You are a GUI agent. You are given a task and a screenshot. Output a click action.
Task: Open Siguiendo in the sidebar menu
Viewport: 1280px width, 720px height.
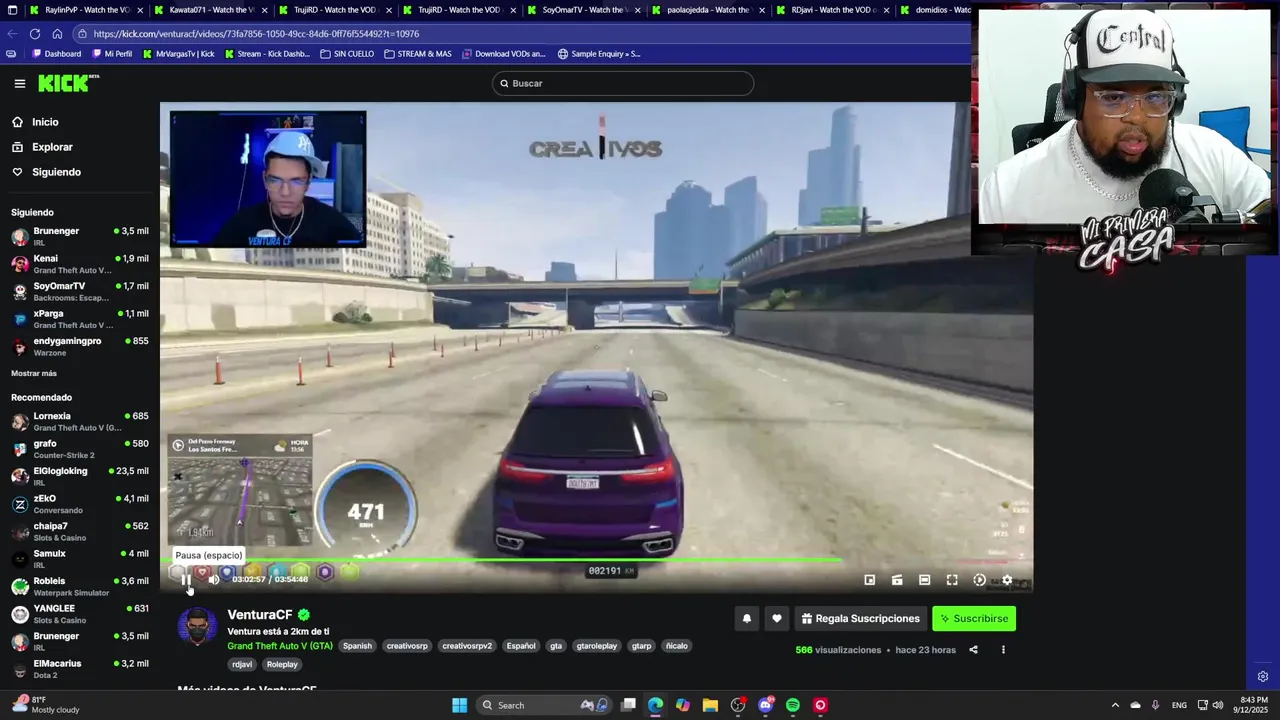click(x=46, y=172)
